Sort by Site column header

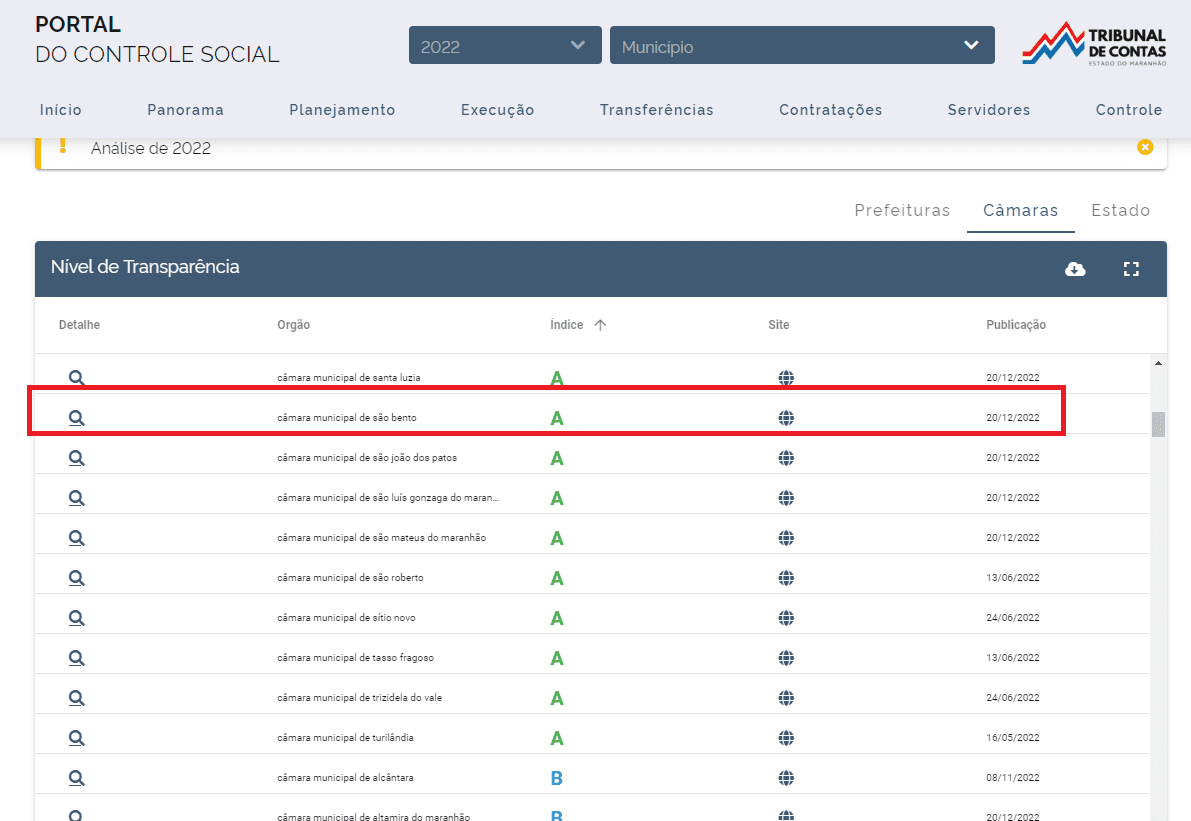779,325
